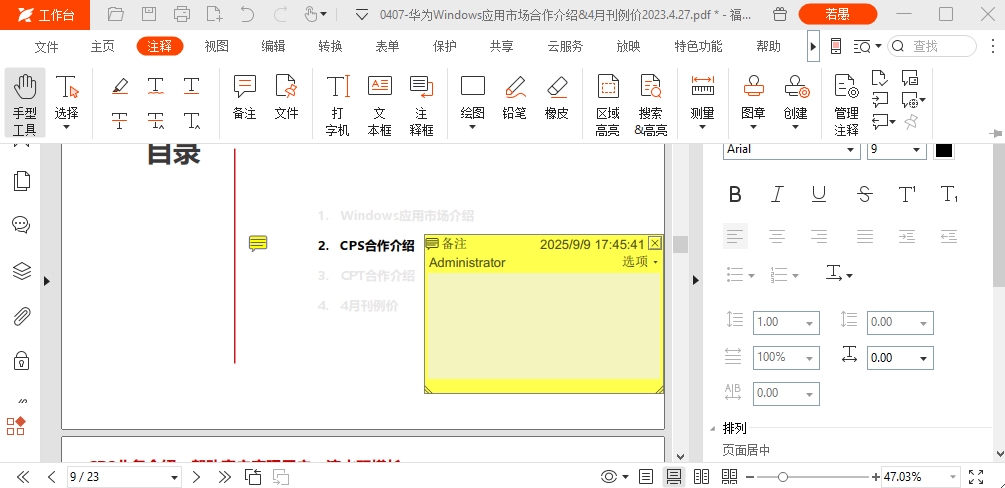Open the attachments paperclip side panel
This screenshot has height=488, width=1005.
coord(21,317)
